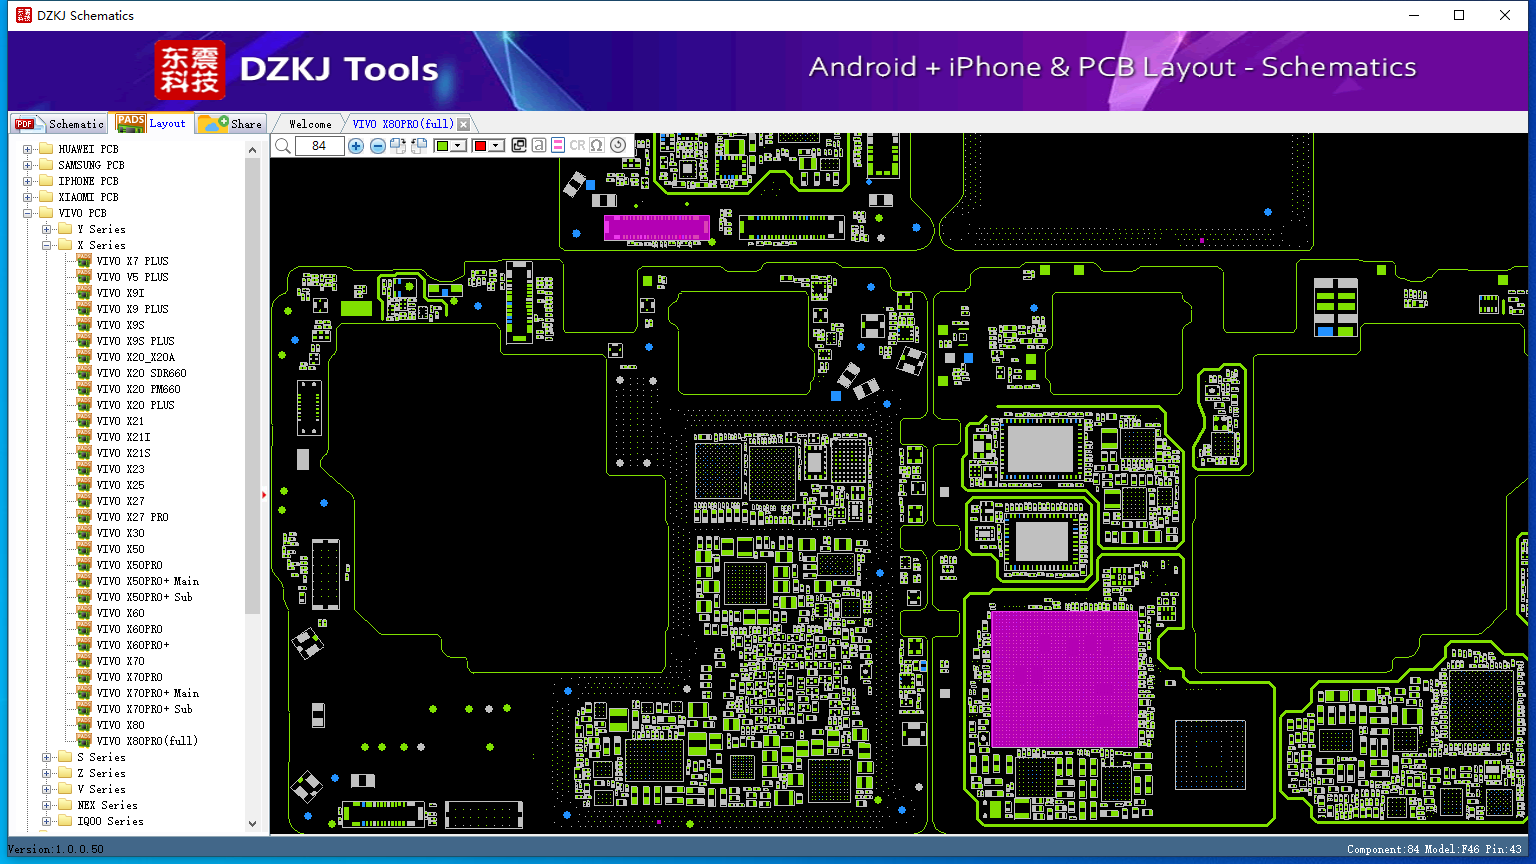Expand the NEX Series tree node
This screenshot has width=1536, height=864.
[47, 805]
